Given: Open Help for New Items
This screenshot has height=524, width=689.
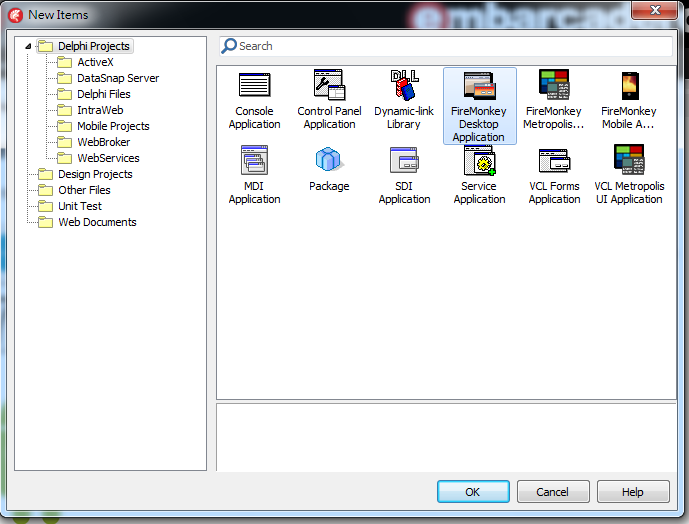Looking at the screenshot, I should click(x=633, y=491).
